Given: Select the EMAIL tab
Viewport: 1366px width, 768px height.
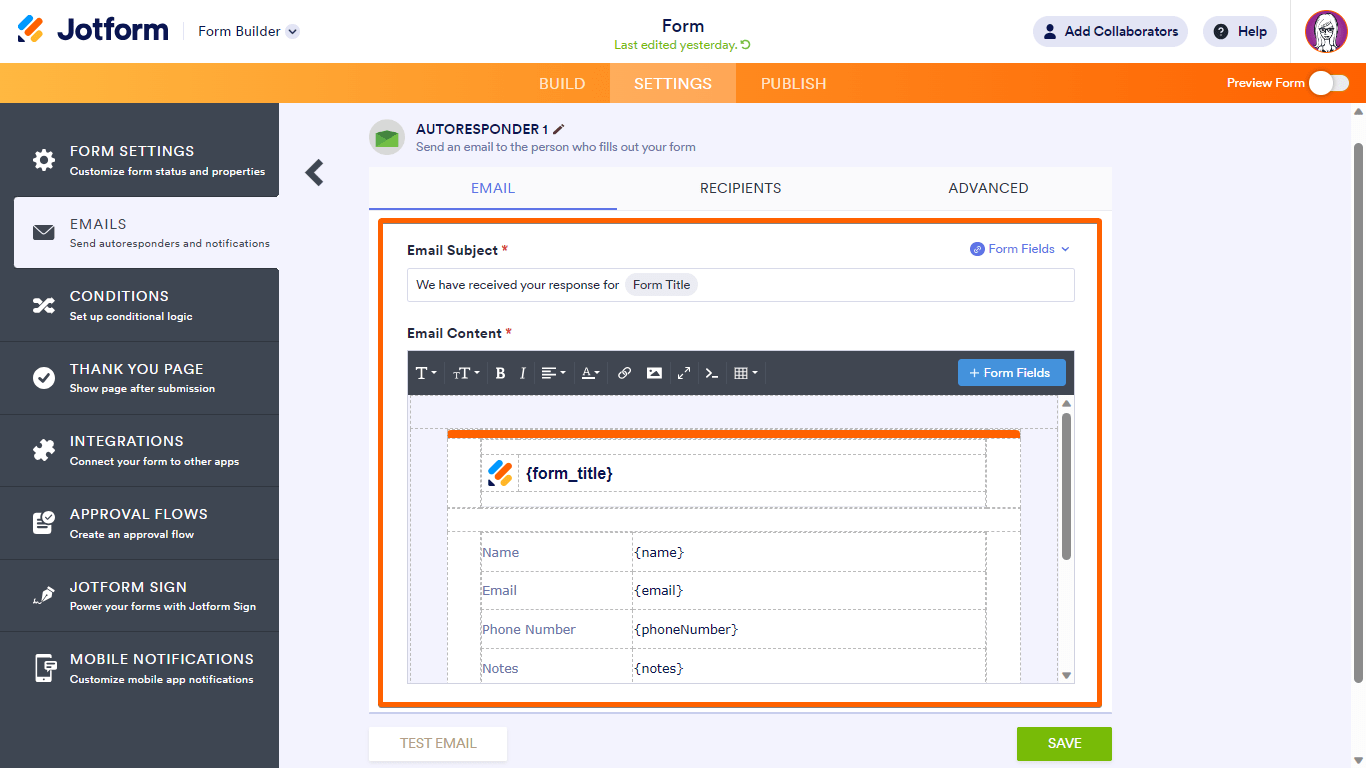Looking at the screenshot, I should [x=493, y=188].
